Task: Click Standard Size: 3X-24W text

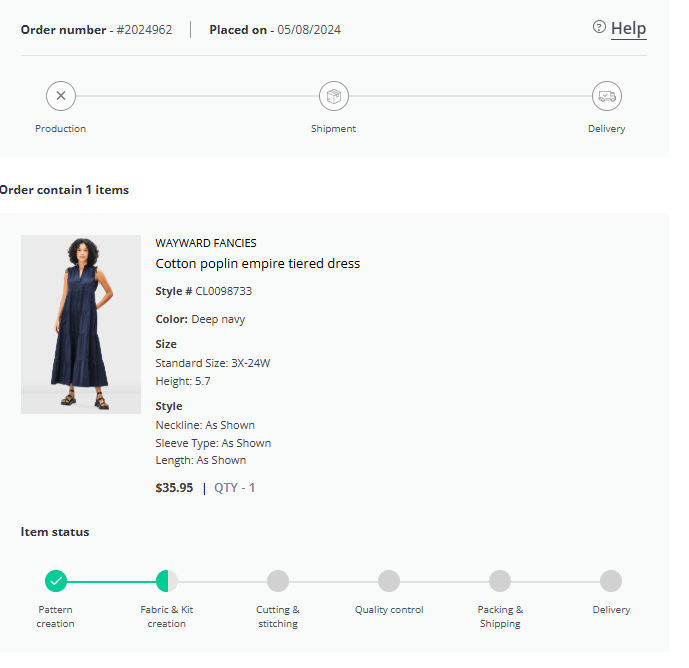Action: [x=213, y=363]
